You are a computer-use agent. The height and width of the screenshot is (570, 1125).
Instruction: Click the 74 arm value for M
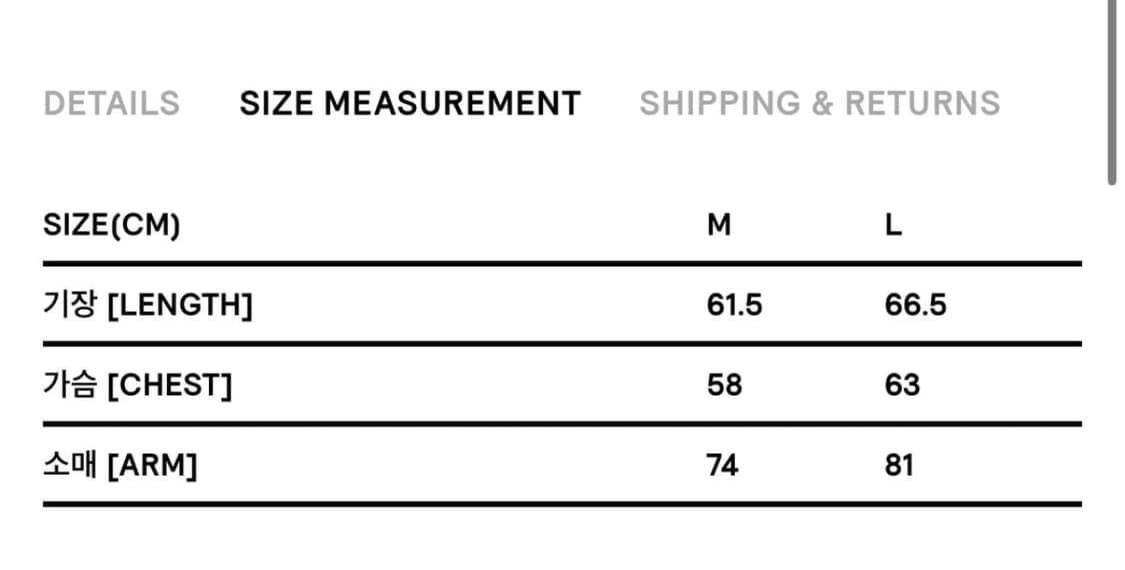pyautogui.click(x=722, y=465)
